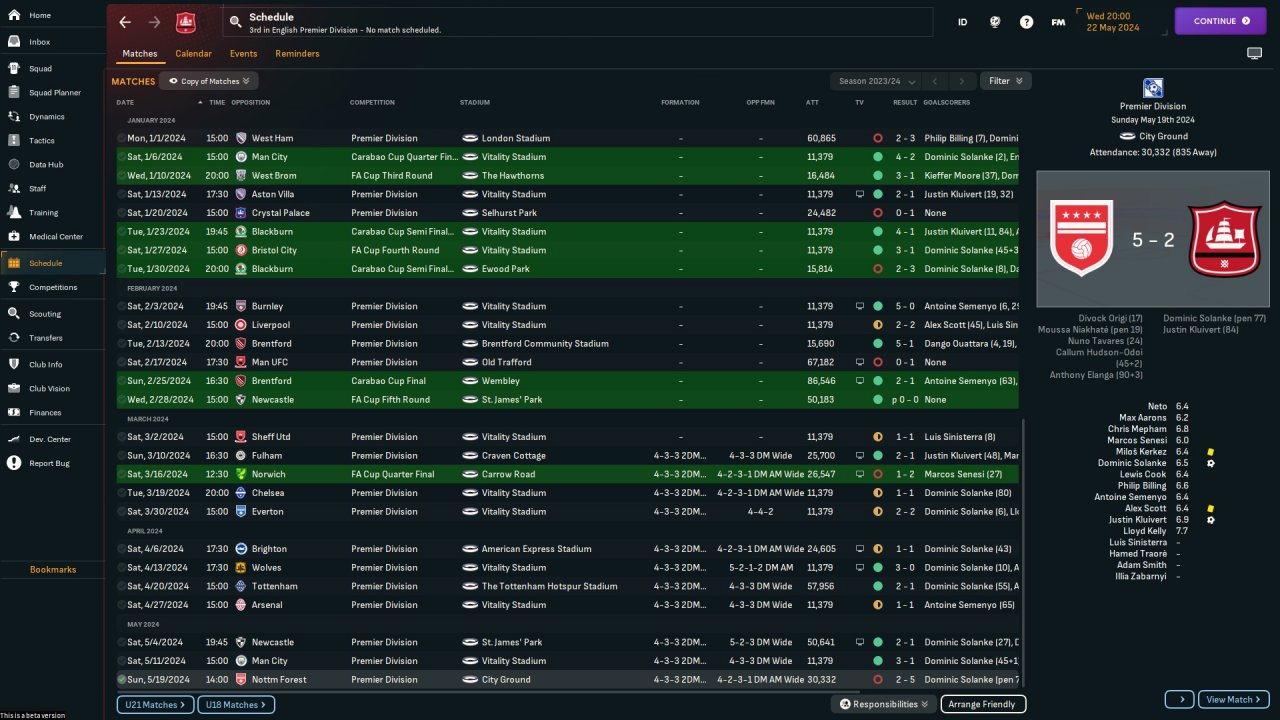
Task: Tick the selection circle for Wed, 1/10/2024 West Brom
Action: click(122, 176)
